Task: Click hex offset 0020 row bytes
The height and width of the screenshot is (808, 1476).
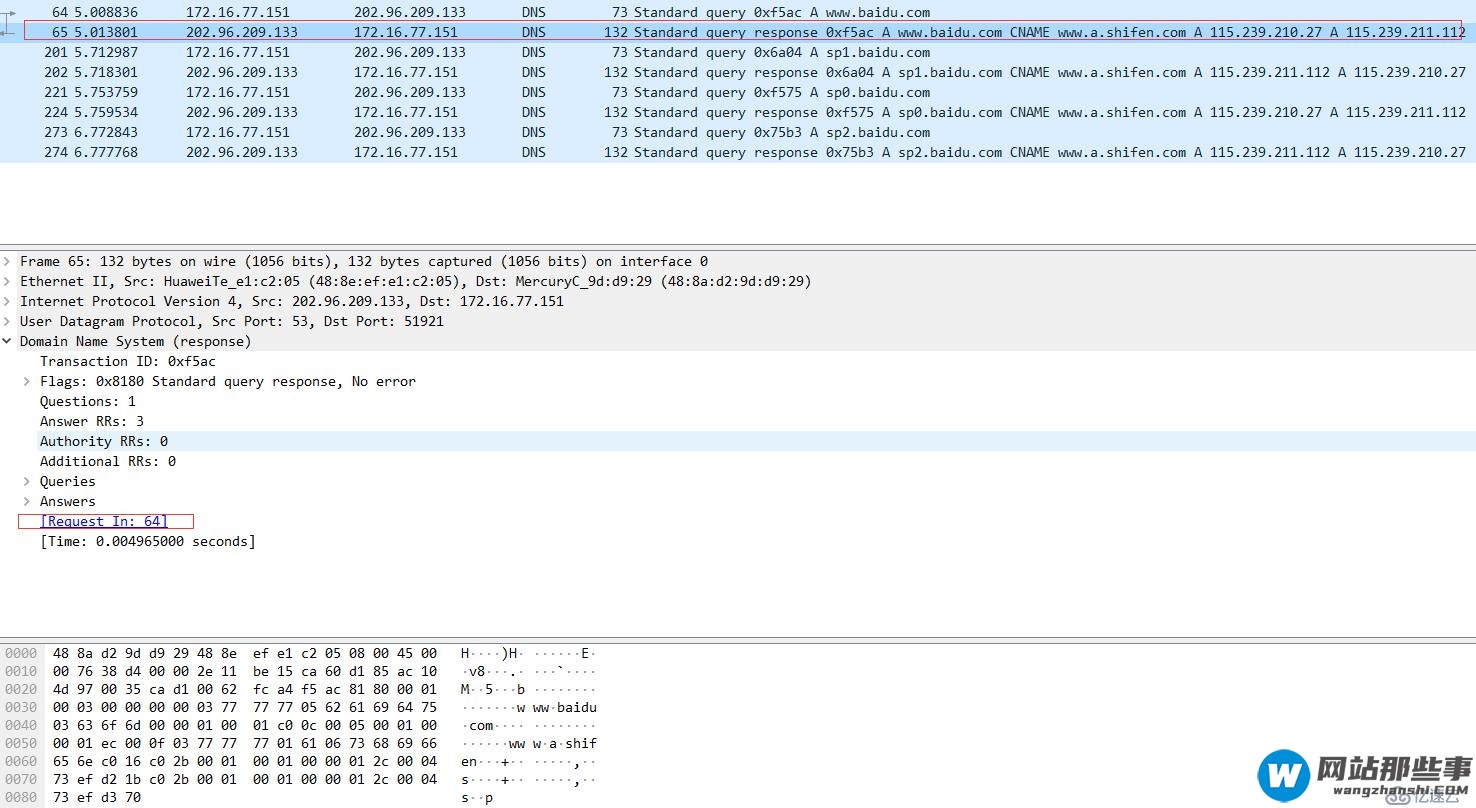Action: 245,689
